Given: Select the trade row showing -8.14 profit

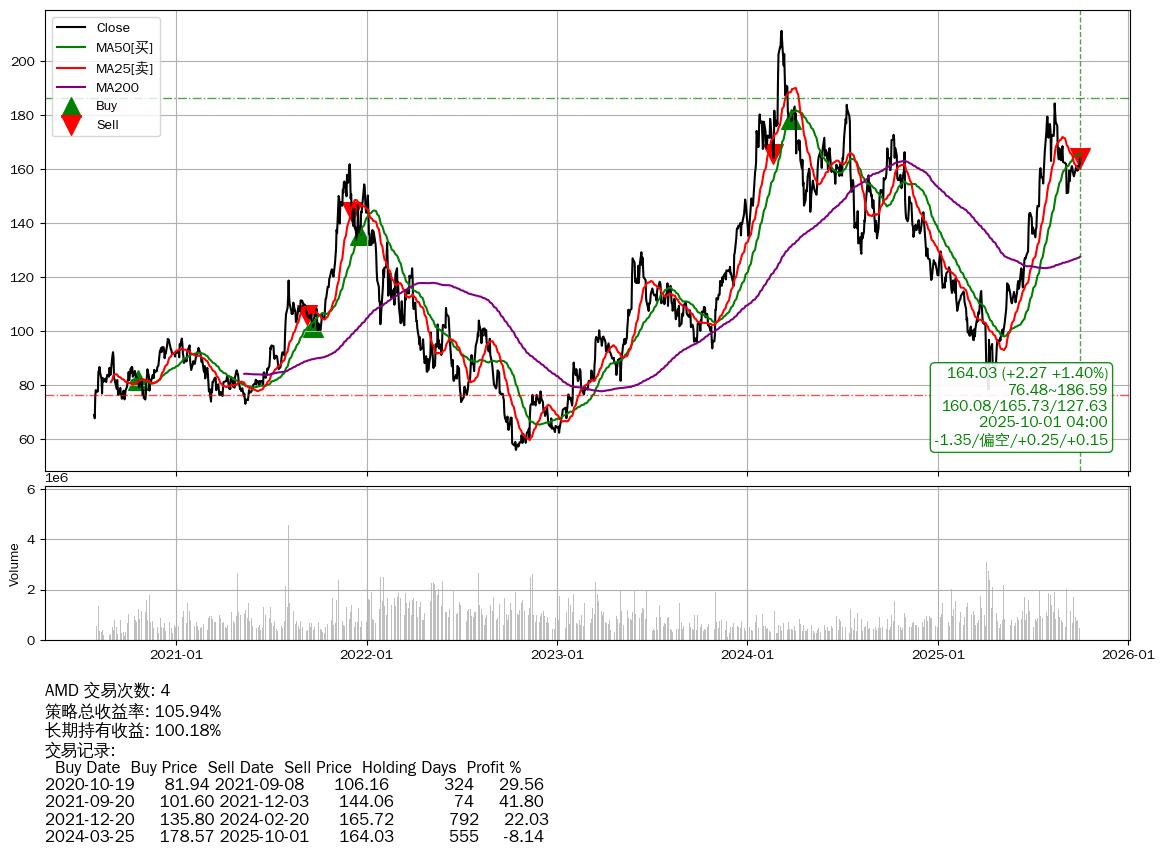Looking at the screenshot, I should pyautogui.click(x=295, y=836).
